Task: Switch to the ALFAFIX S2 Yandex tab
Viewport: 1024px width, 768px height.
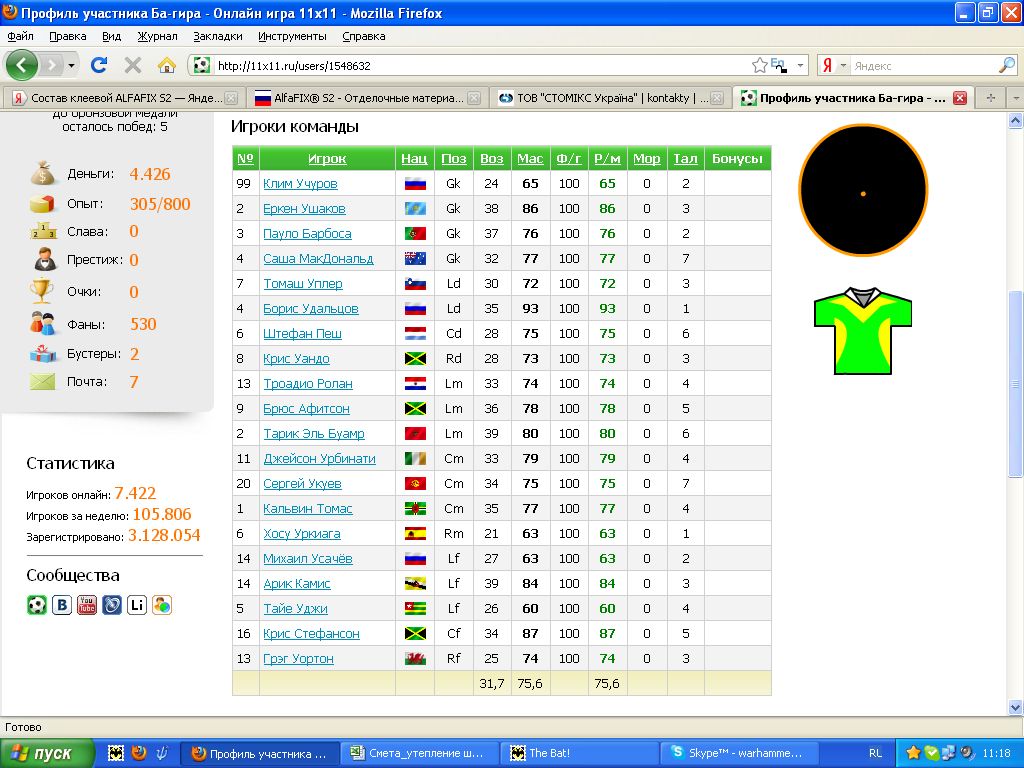Action: 122,98
